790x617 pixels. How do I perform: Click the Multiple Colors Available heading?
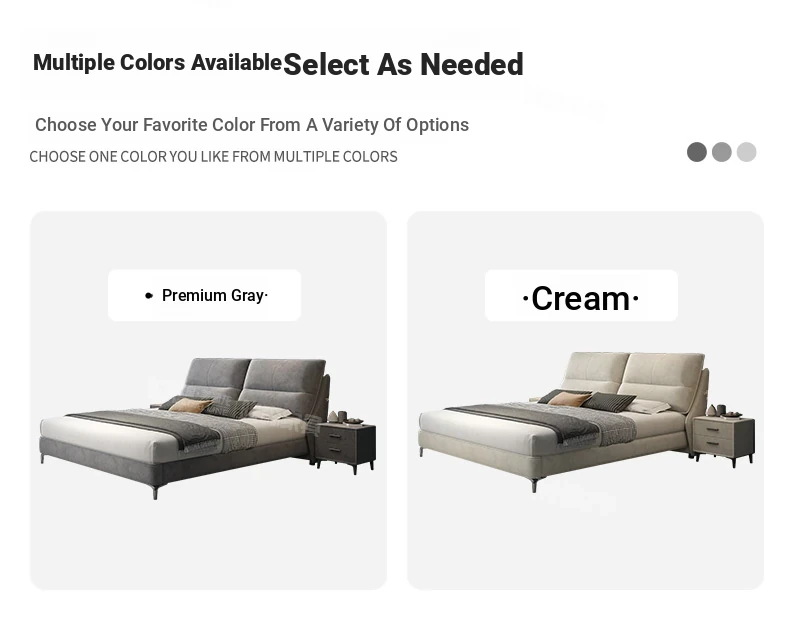[x=157, y=63]
